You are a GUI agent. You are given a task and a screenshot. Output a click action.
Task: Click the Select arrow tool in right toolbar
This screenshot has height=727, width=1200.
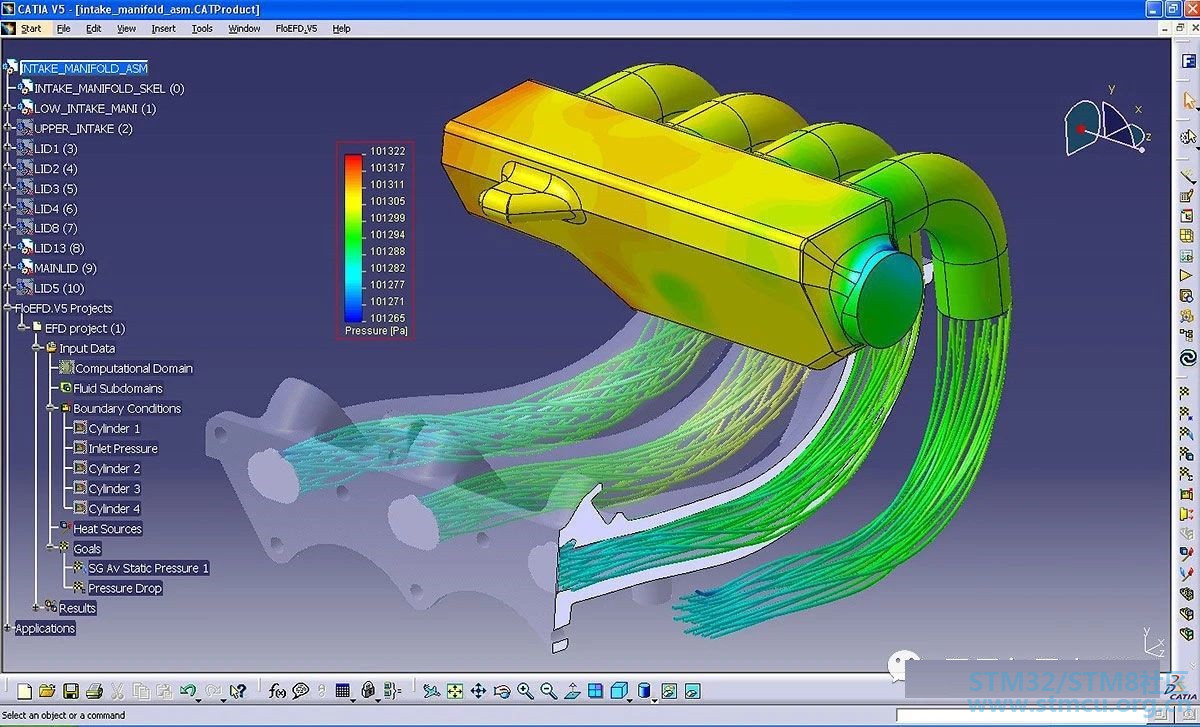pos(1188,100)
